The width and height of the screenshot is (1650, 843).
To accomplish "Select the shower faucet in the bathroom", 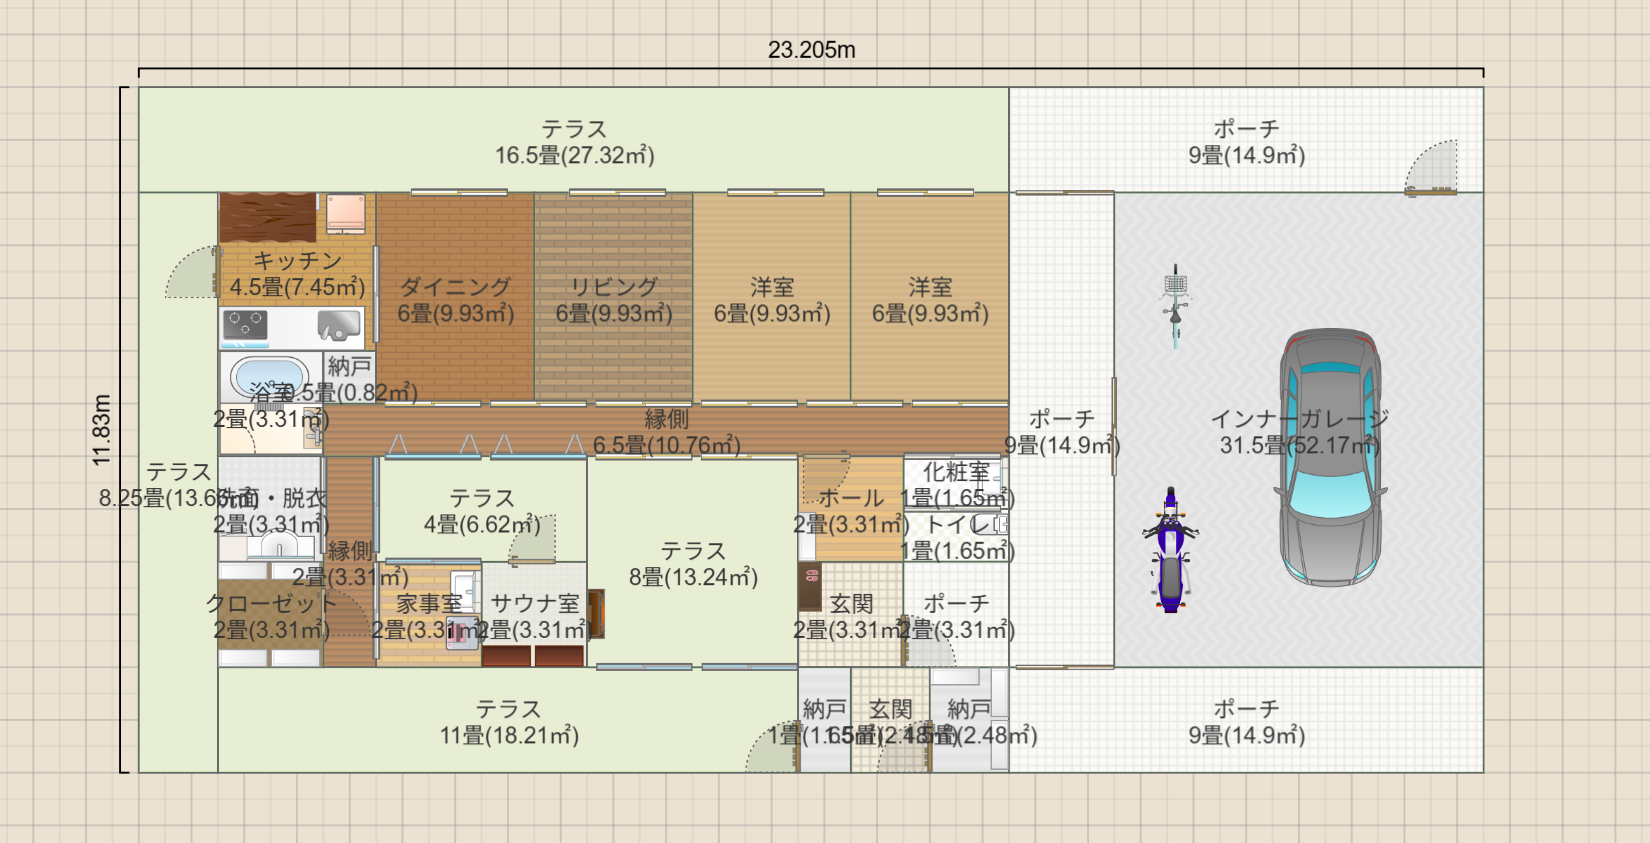I will pos(314,426).
